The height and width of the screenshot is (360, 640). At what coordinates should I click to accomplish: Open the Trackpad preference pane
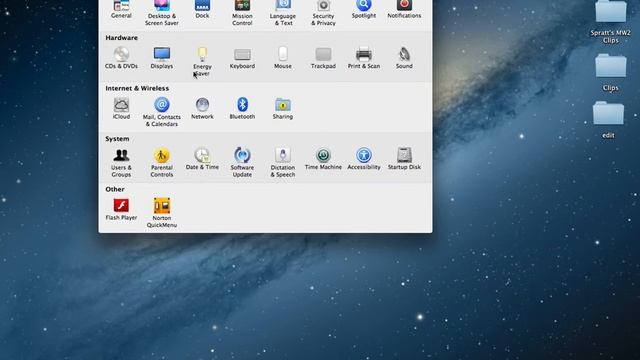tap(323, 58)
